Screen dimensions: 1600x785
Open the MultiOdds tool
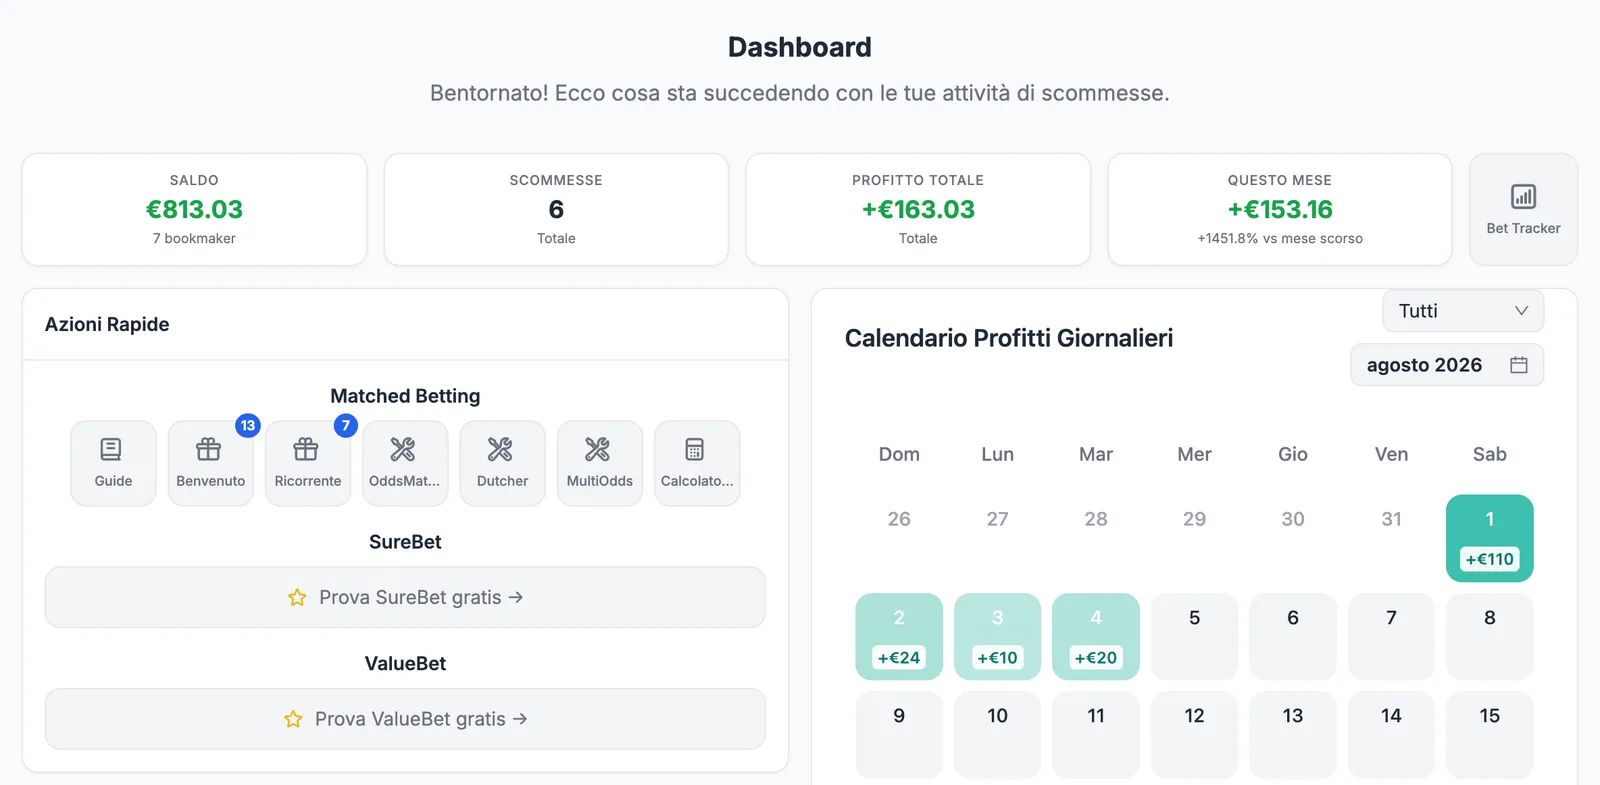[600, 463]
